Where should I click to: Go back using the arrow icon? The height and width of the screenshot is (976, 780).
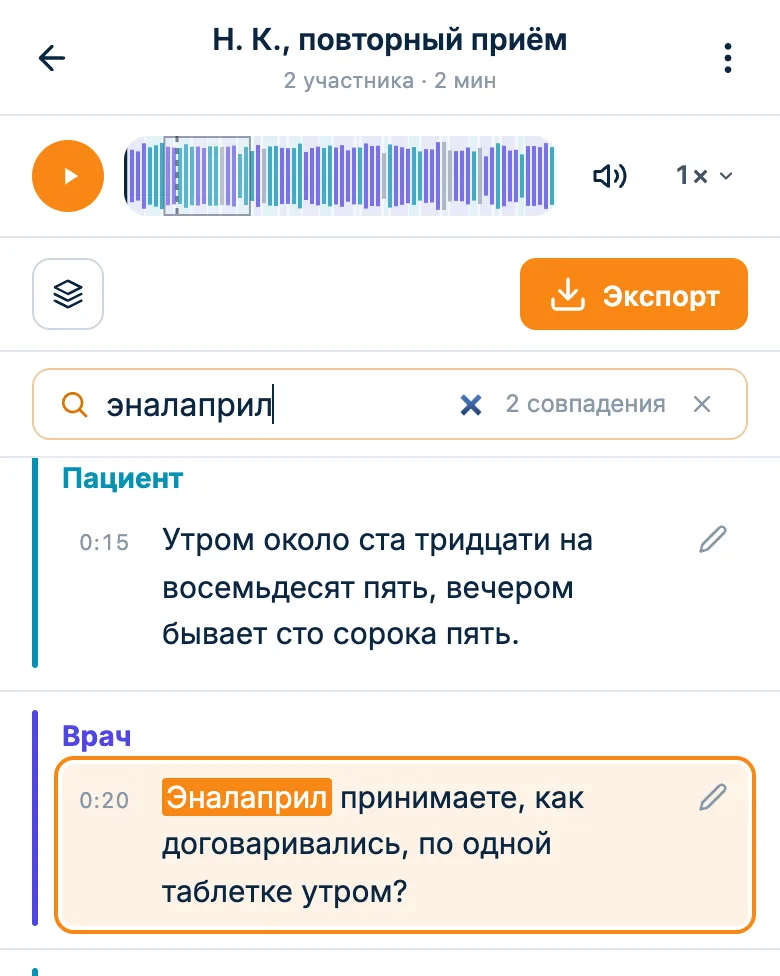(x=52, y=59)
